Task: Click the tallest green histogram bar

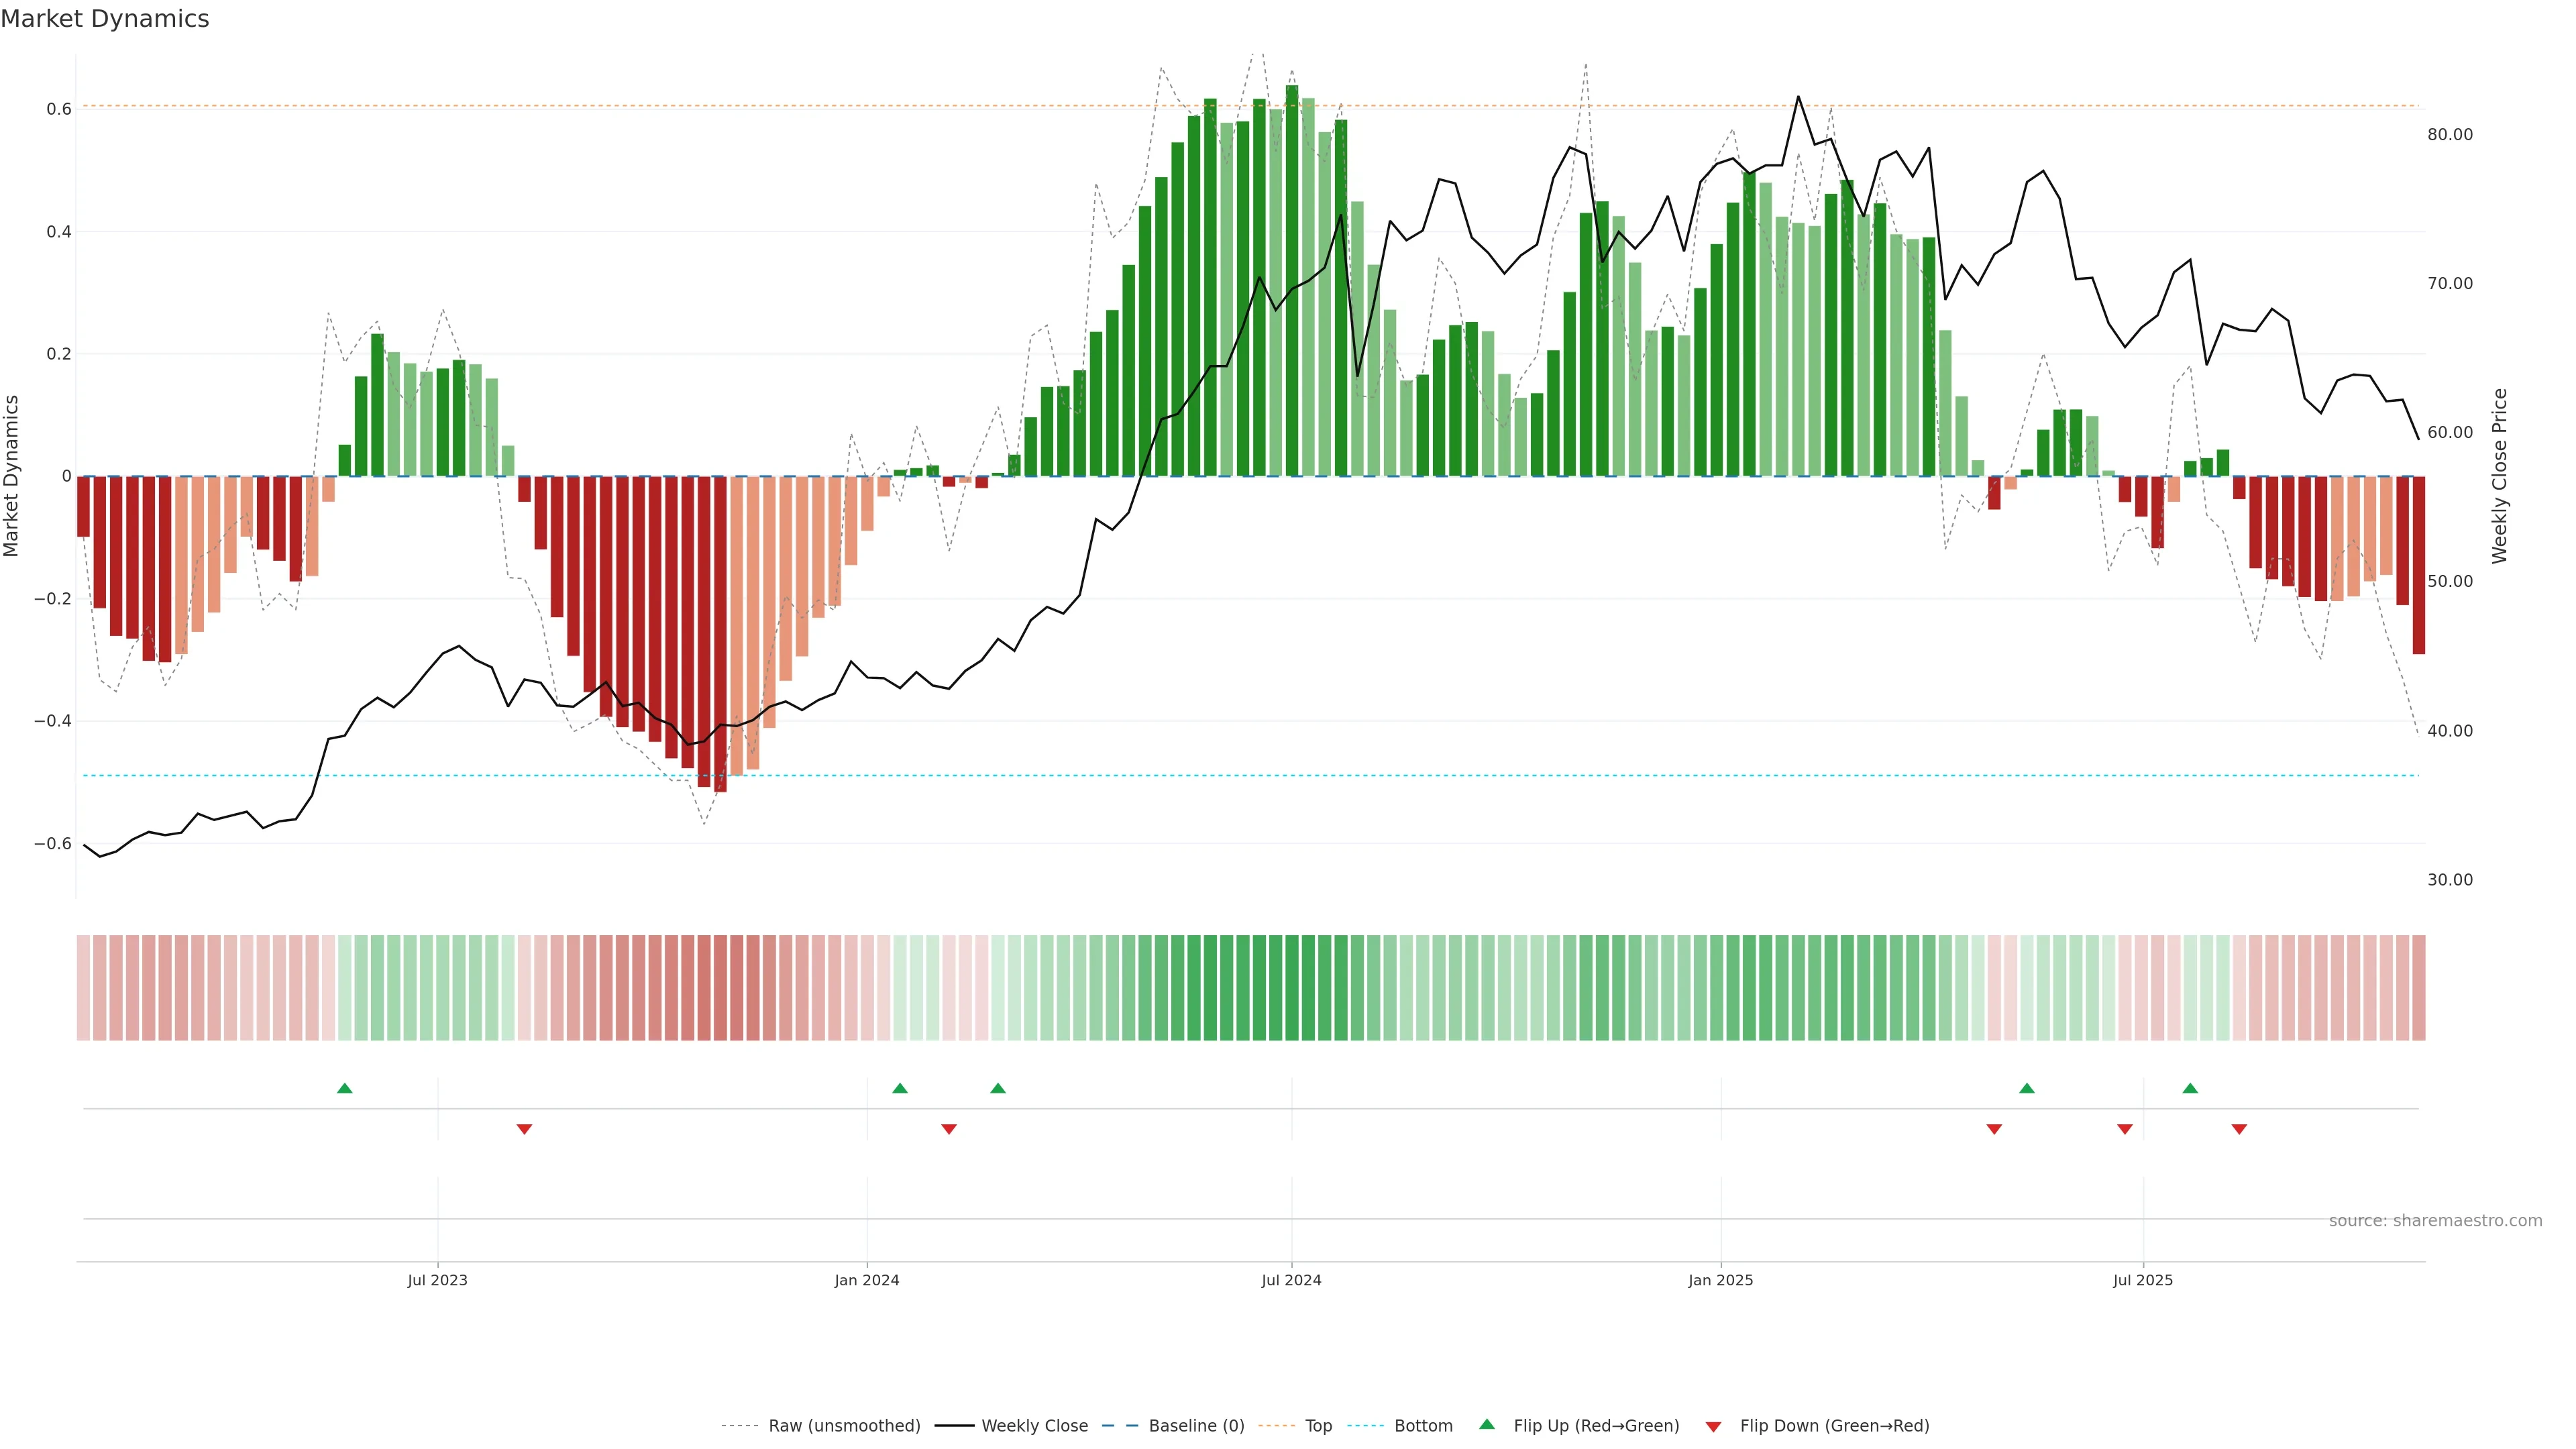Action: [x=1292, y=280]
